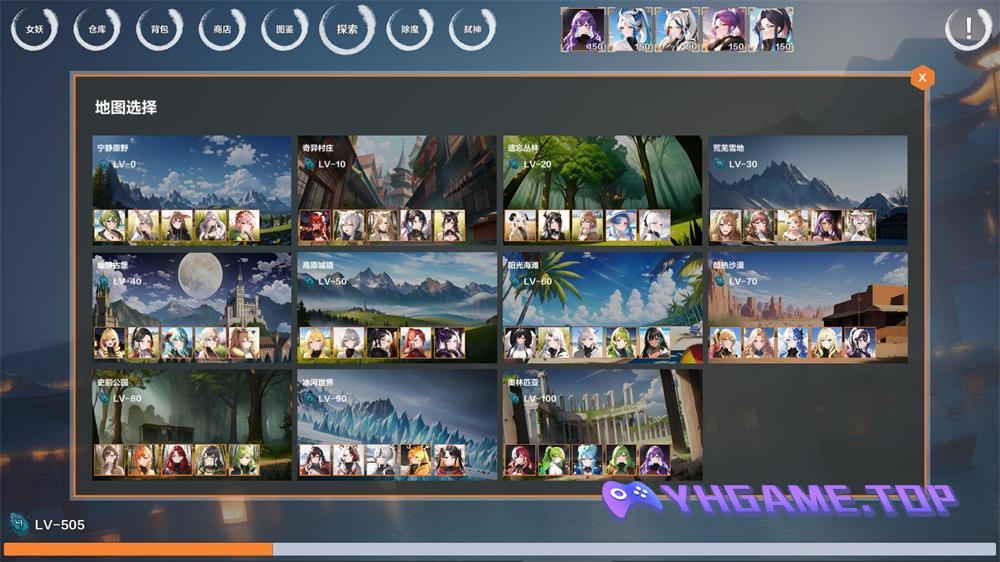Click the exclamation mark alert icon
The height and width of the screenshot is (562, 1000).
tap(968, 29)
